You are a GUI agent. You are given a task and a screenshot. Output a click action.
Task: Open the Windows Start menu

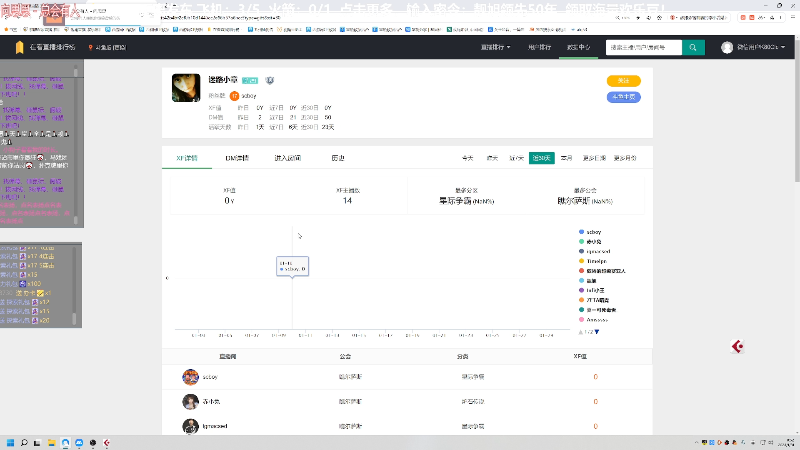coord(10,443)
